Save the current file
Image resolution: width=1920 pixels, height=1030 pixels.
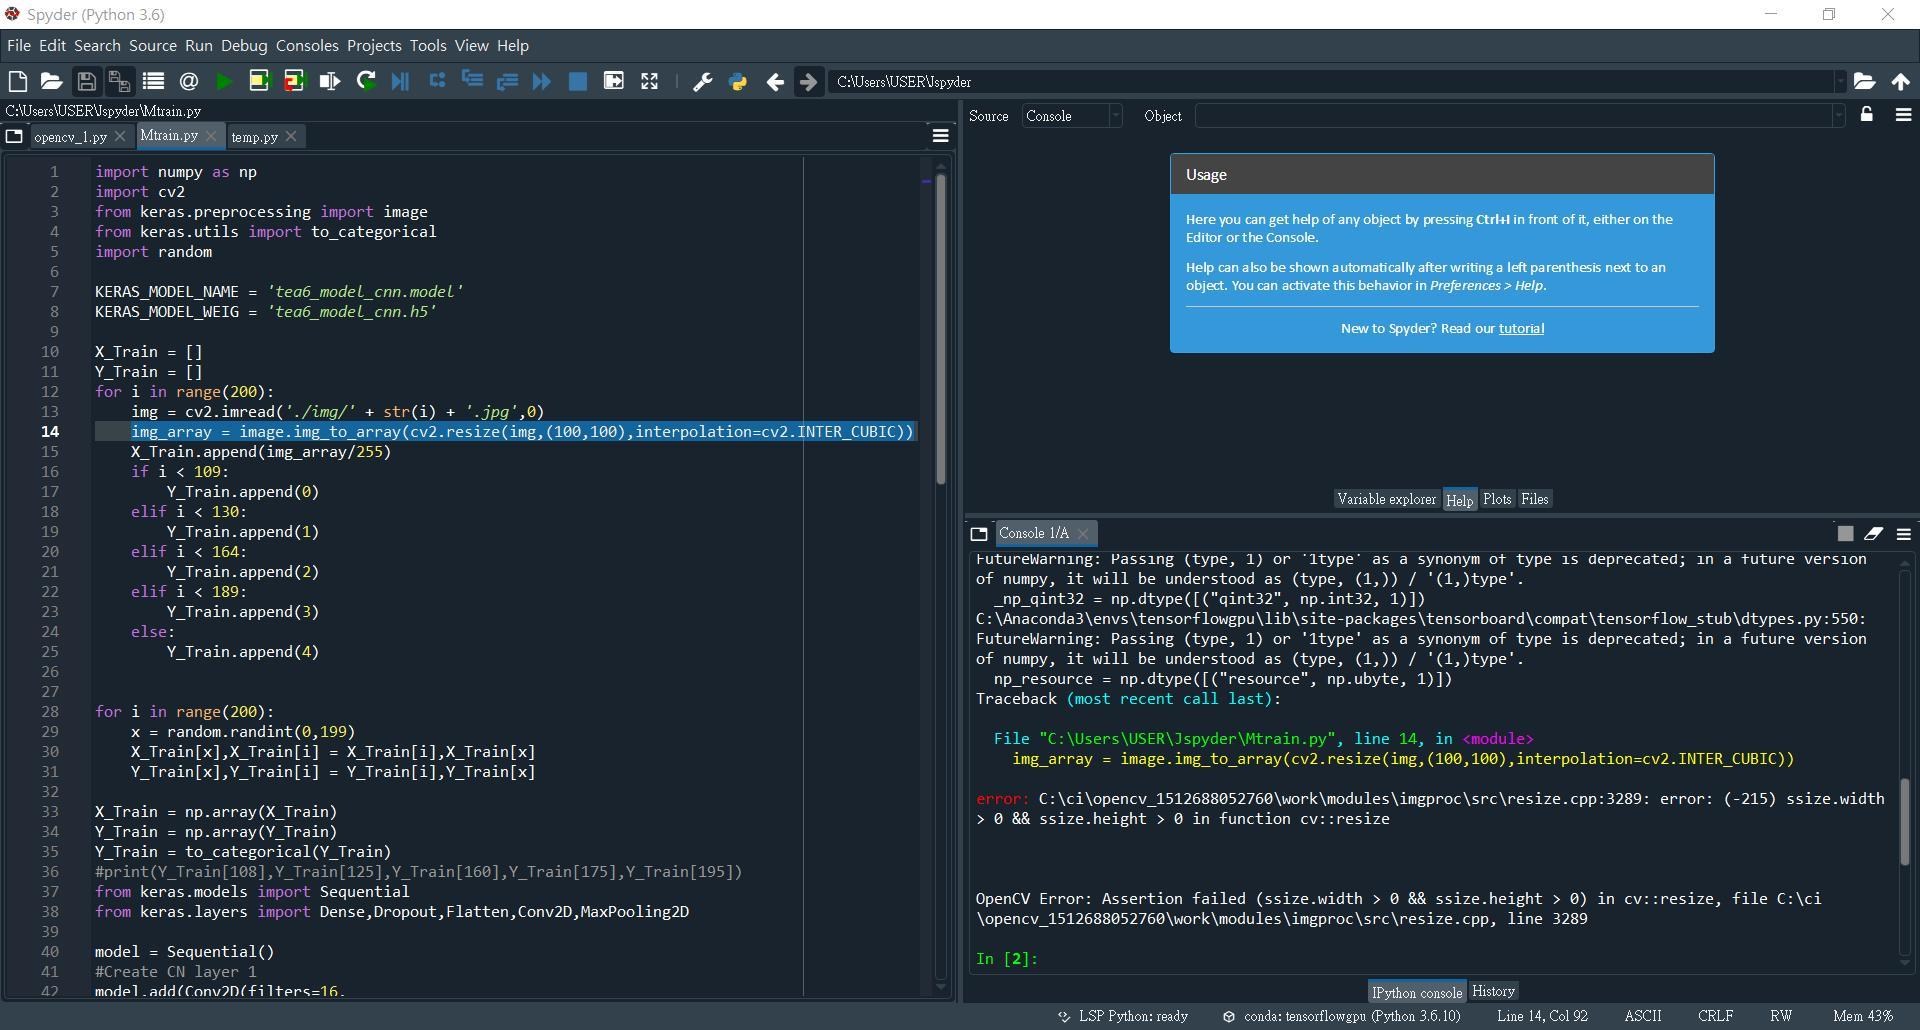click(x=86, y=82)
